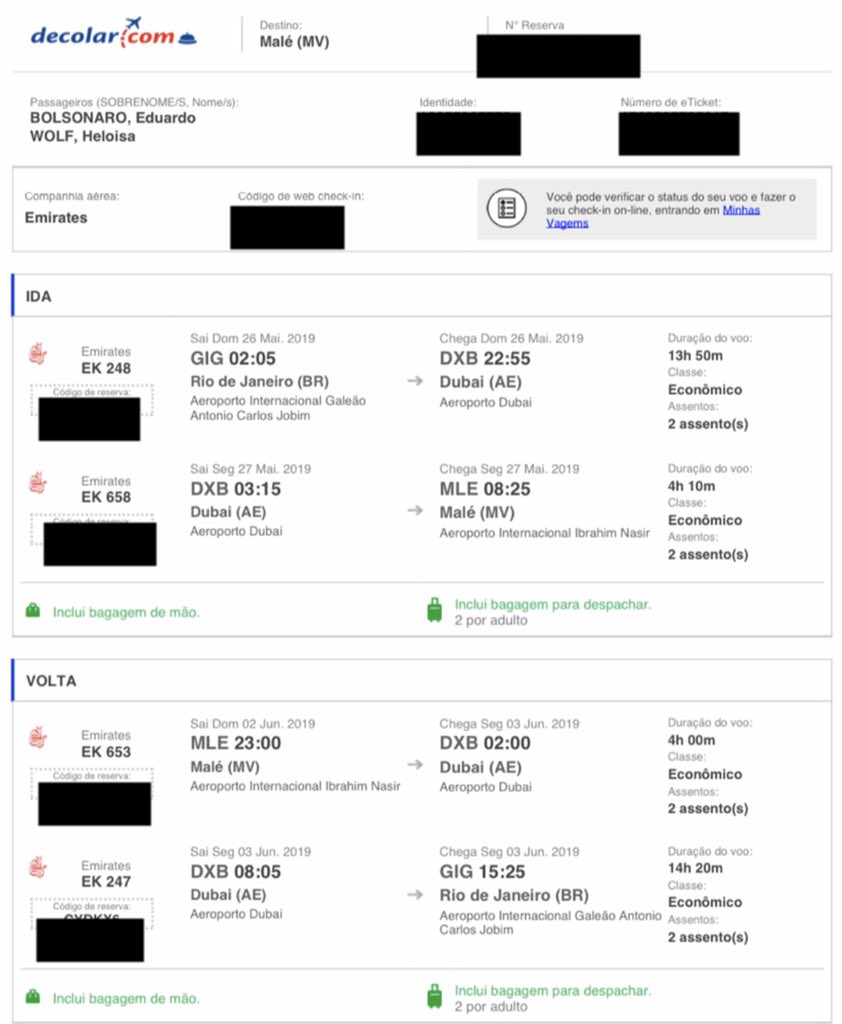Viewport: 842px width, 1024px height.
Task: Click 'Sai Dom 26 Mai. 2019' date
Action: click(x=253, y=338)
